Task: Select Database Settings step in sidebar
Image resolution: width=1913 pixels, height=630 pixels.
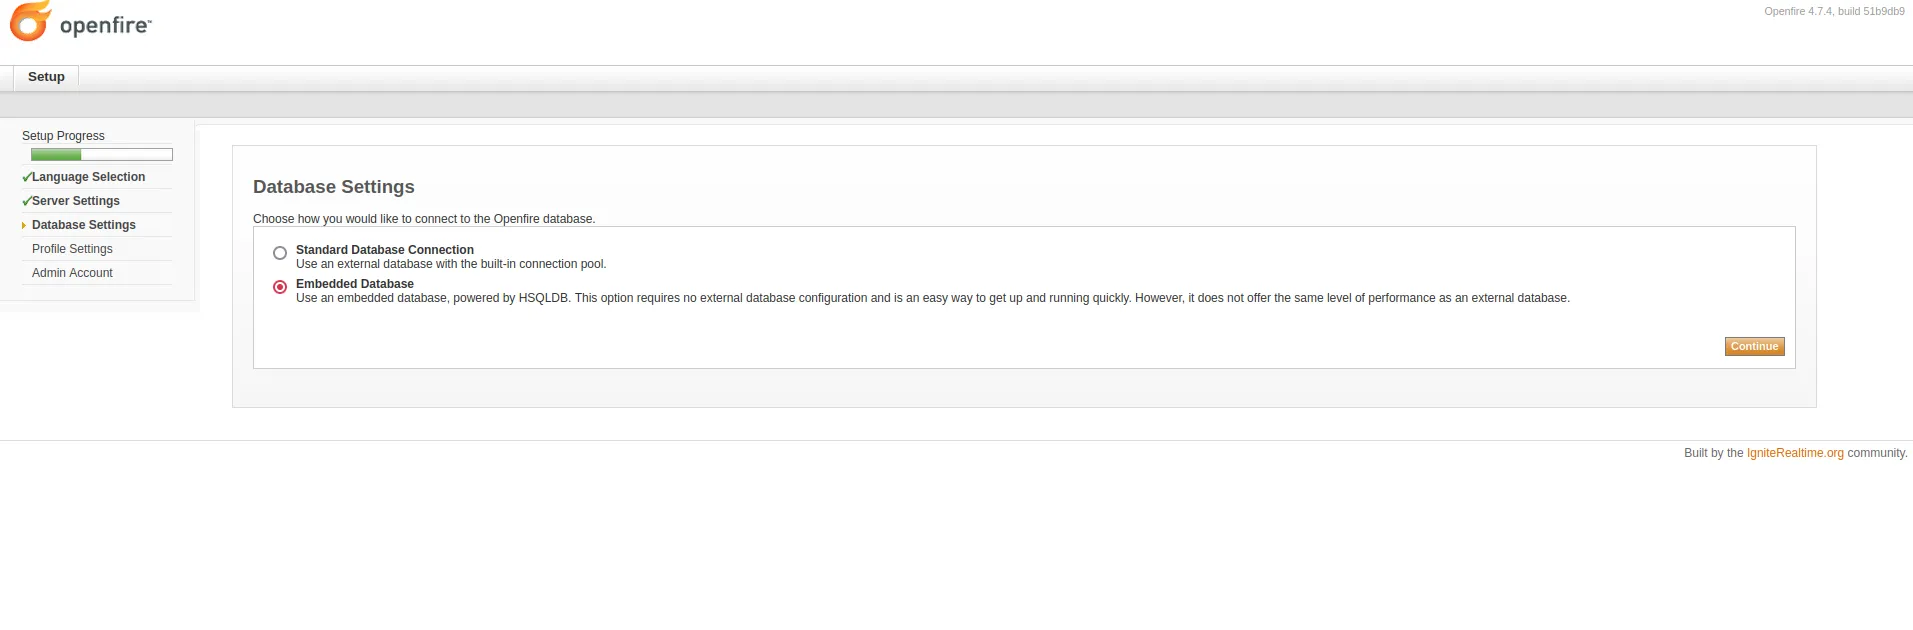Action: pyautogui.click(x=84, y=225)
